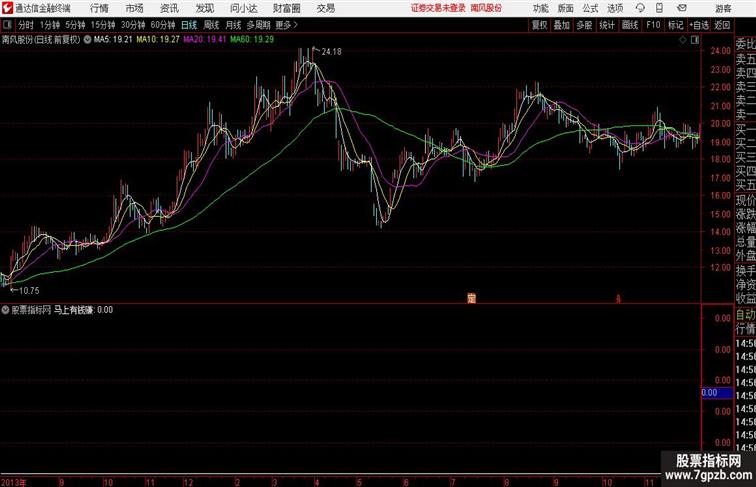Click the 马上有钱赚 indicator name
This screenshot has width=756, height=487.
coord(73,310)
